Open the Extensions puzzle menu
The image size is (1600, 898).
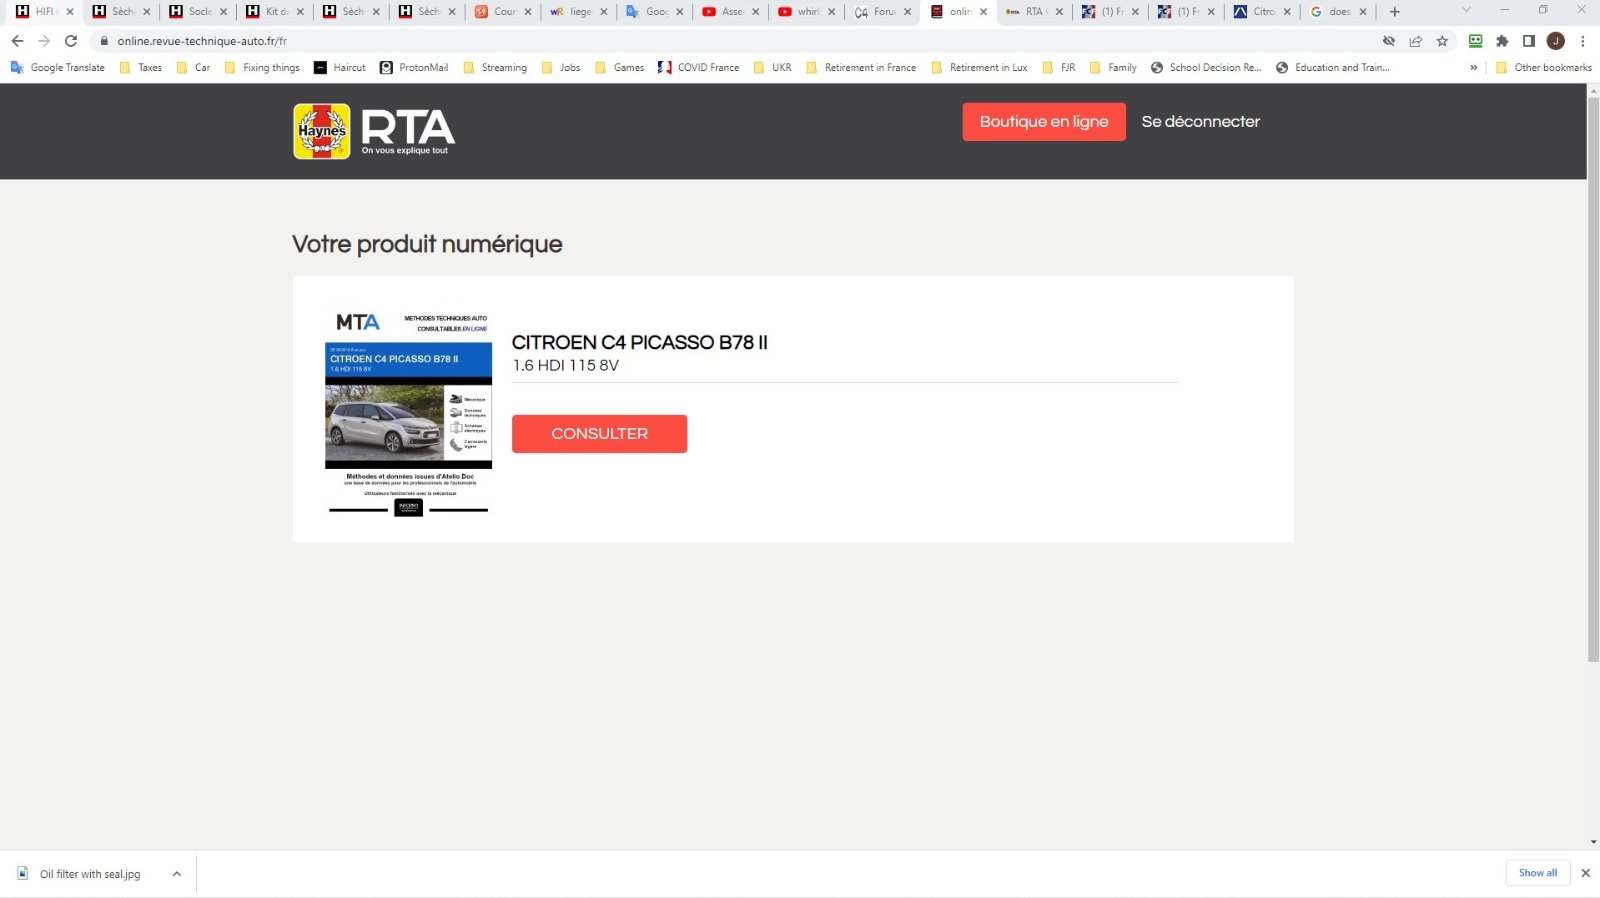(x=1502, y=41)
